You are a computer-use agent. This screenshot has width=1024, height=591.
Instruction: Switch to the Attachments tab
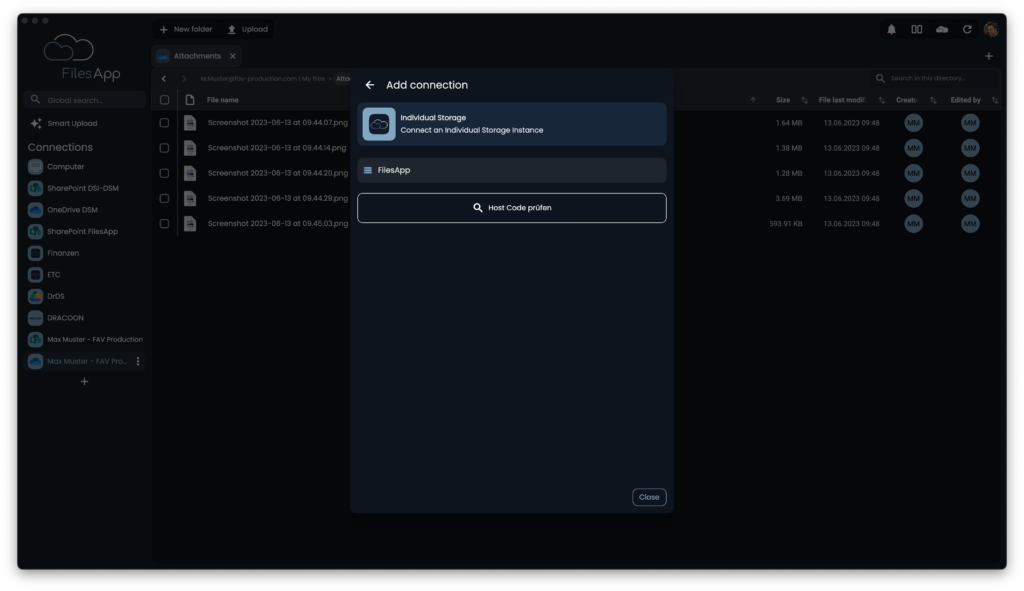pos(197,56)
